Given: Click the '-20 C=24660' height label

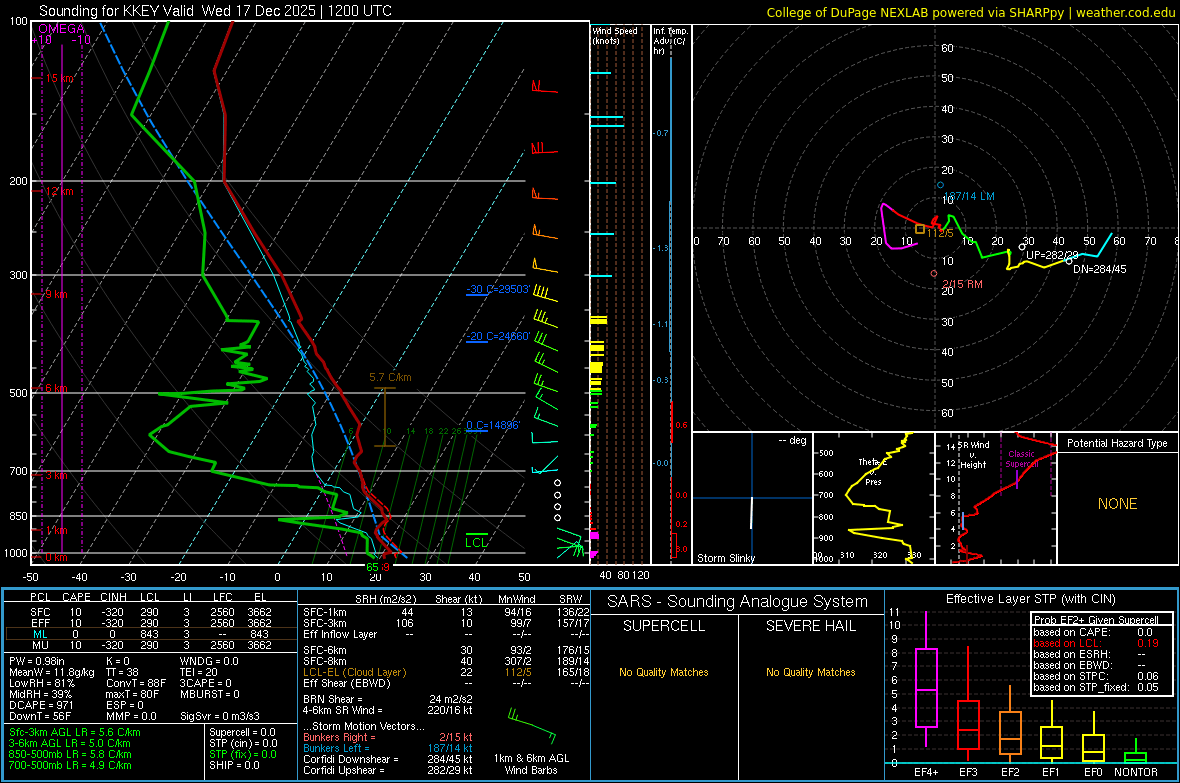Looking at the screenshot, I should tap(497, 337).
